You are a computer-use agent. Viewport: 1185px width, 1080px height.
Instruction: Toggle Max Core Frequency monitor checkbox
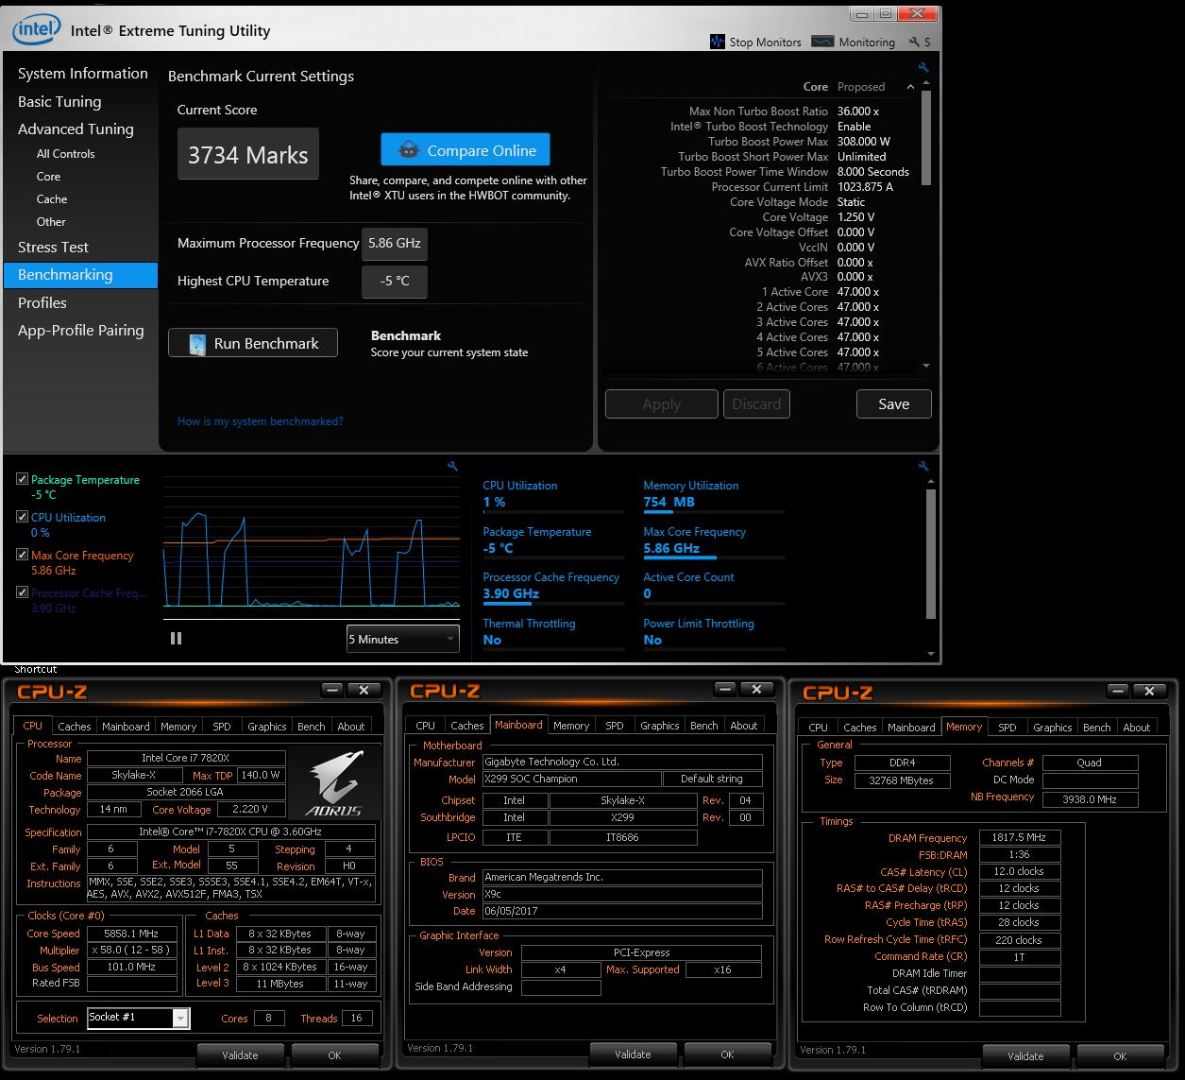(x=22, y=554)
